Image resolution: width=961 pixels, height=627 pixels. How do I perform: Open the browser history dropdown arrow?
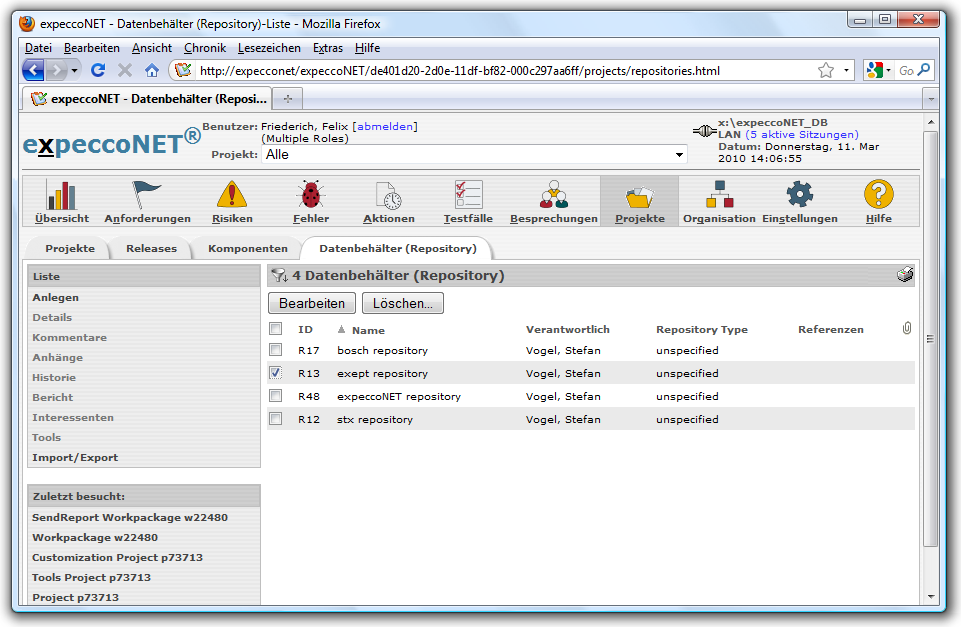coord(75,70)
